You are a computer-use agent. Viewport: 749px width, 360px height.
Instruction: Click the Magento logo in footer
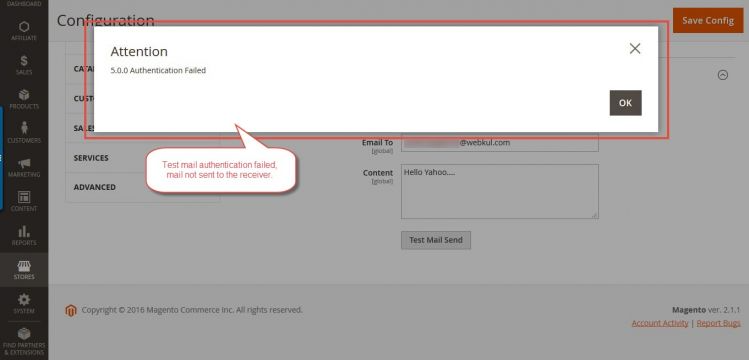click(x=71, y=311)
